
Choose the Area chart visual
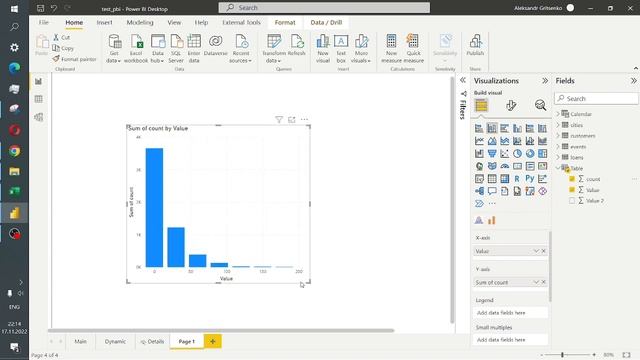pyautogui.click(x=492, y=141)
